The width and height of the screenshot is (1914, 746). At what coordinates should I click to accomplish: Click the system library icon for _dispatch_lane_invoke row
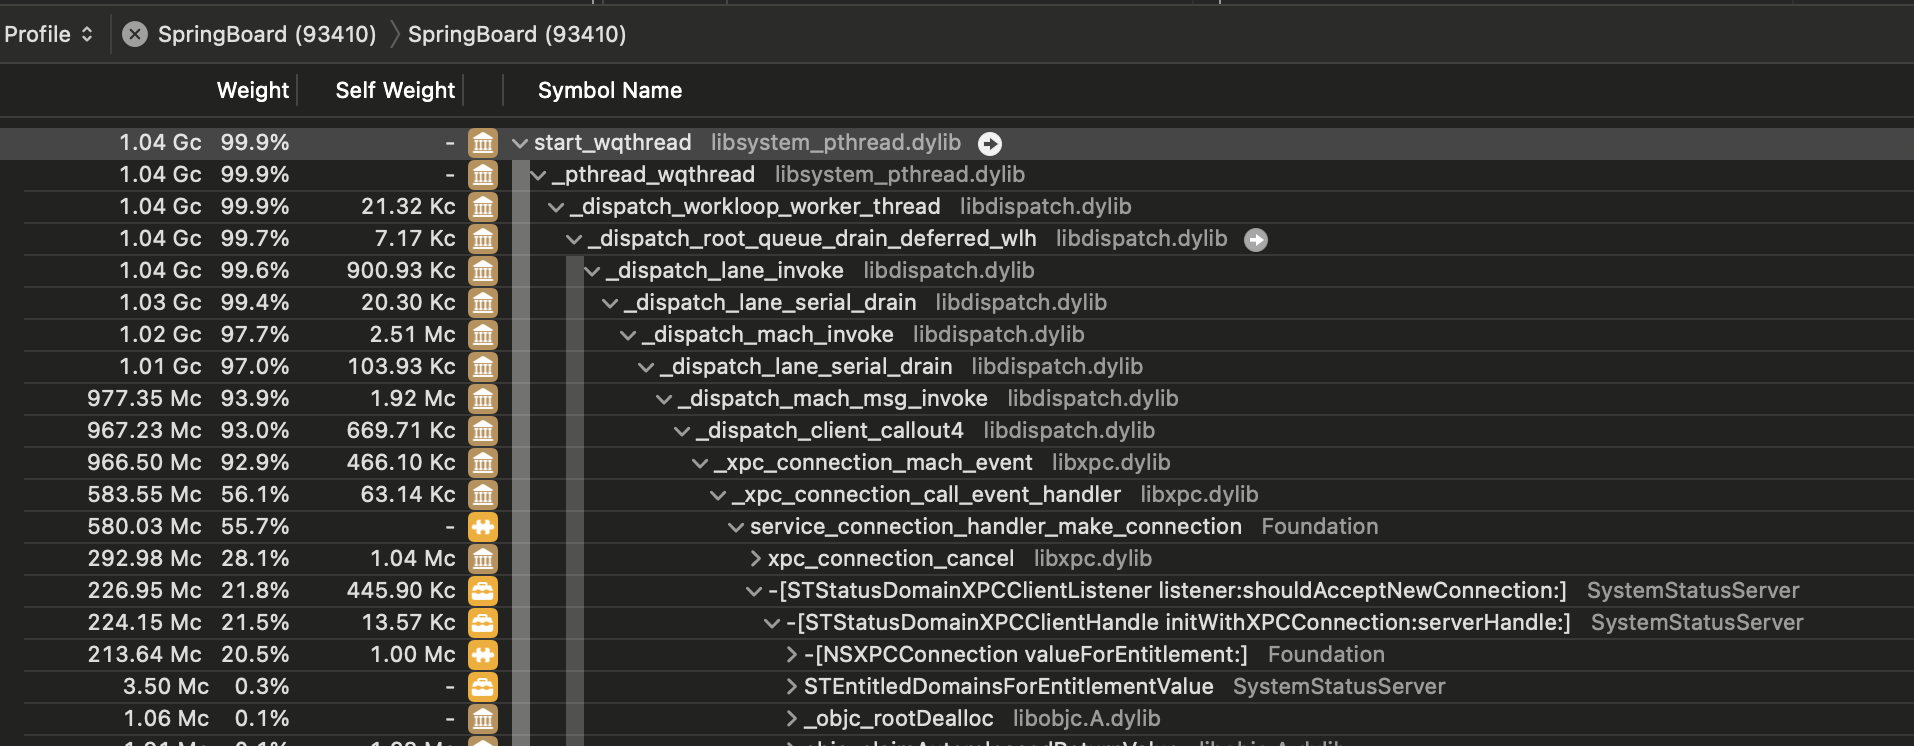483,271
